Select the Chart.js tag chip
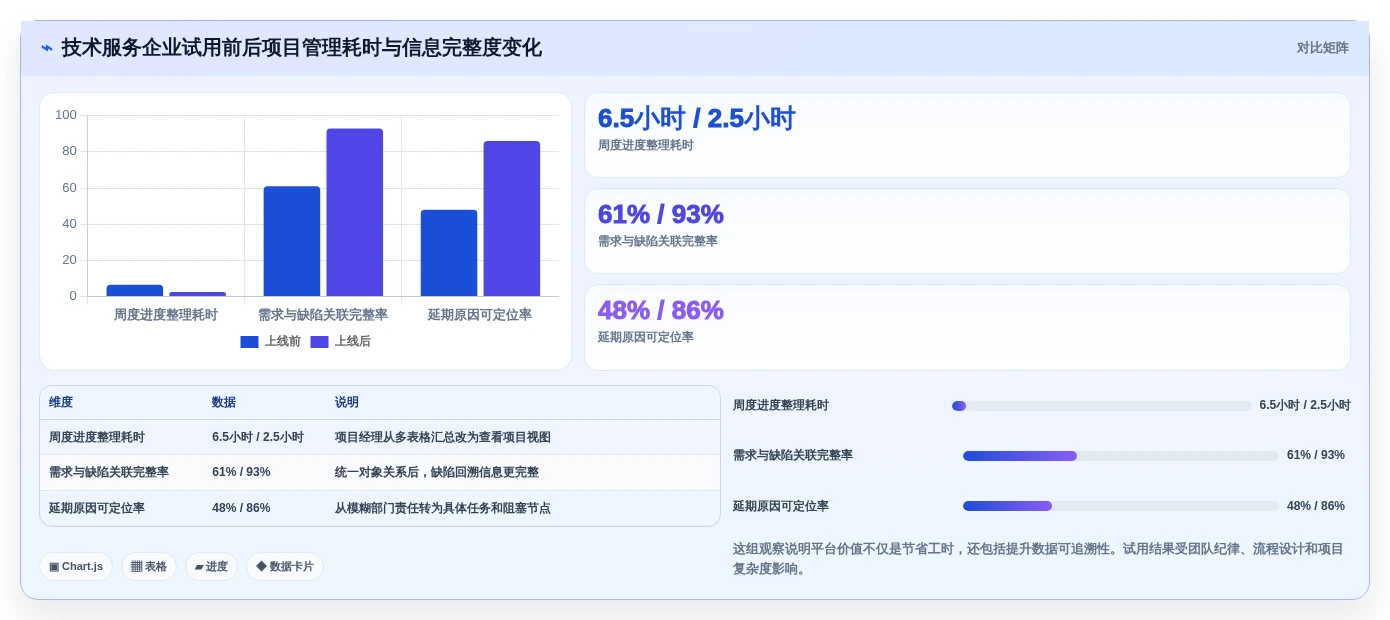Screen dimensions: 1390x620 tap(76, 566)
